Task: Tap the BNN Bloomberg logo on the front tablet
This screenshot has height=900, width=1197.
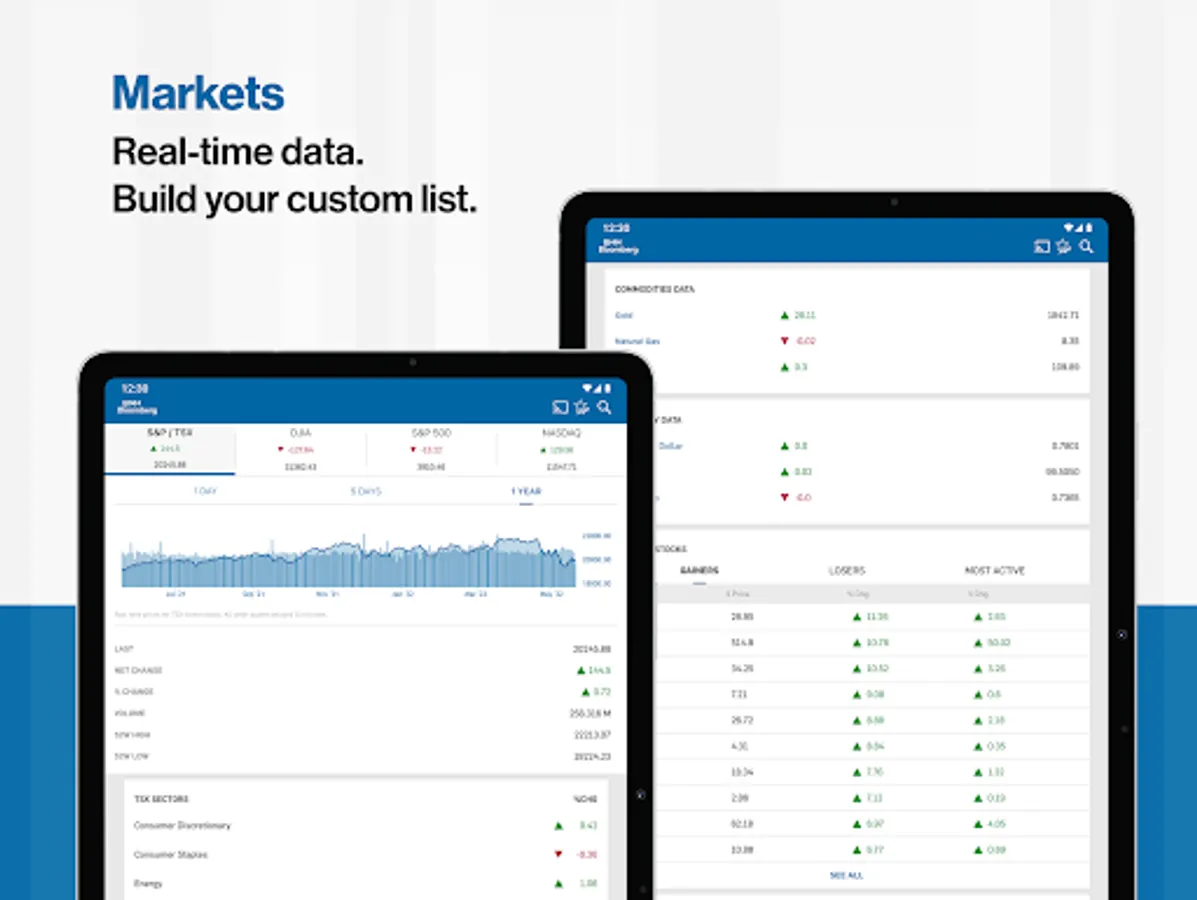Action: [x=137, y=407]
